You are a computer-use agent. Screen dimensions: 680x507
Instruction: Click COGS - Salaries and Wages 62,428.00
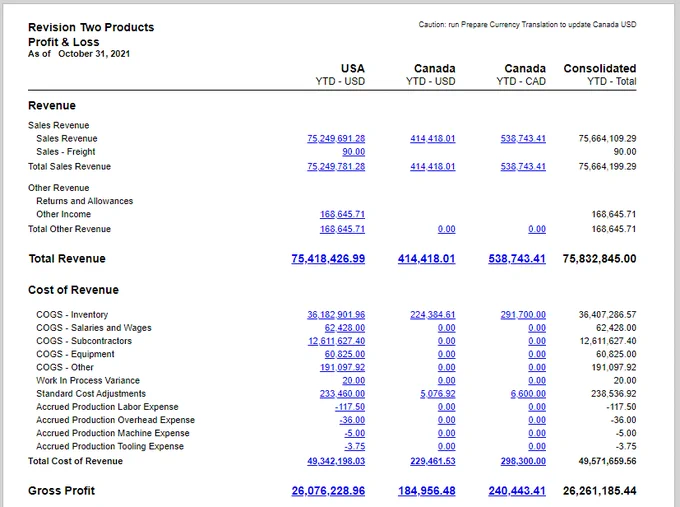(345, 328)
